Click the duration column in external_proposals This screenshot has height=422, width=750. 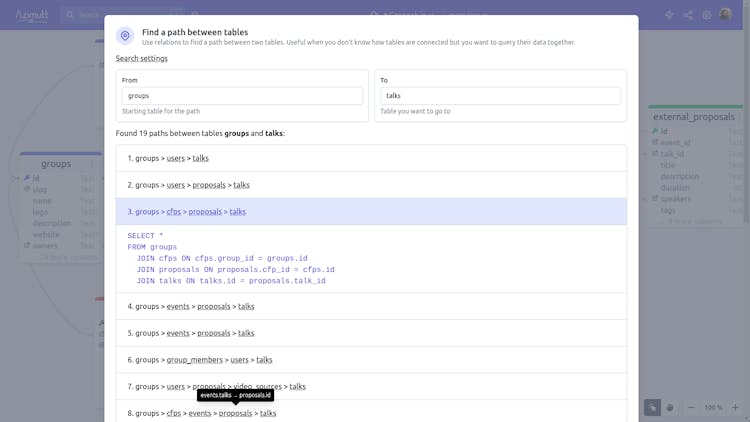(x=675, y=188)
